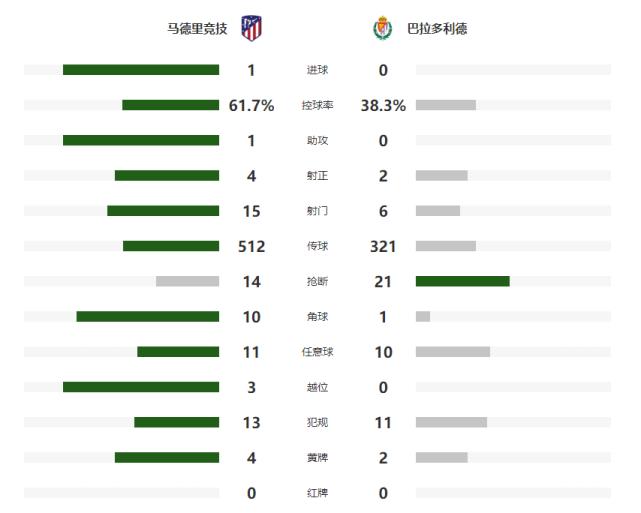This screenshot has width=641, height=513.
Task: Select the 任意球 stat label
Action: tap(317, 352)
